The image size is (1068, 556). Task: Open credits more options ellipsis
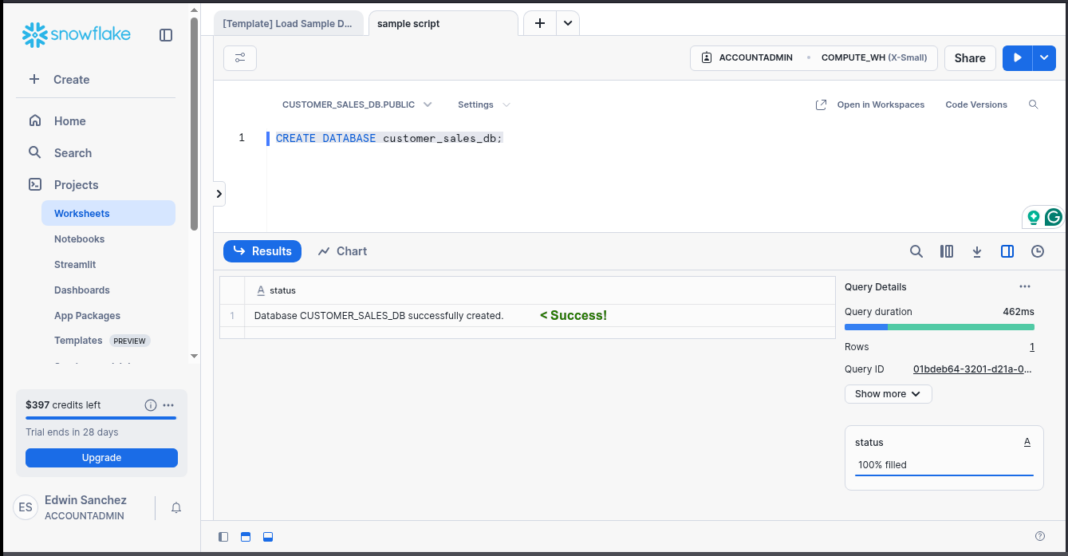(x=168, y=405)
